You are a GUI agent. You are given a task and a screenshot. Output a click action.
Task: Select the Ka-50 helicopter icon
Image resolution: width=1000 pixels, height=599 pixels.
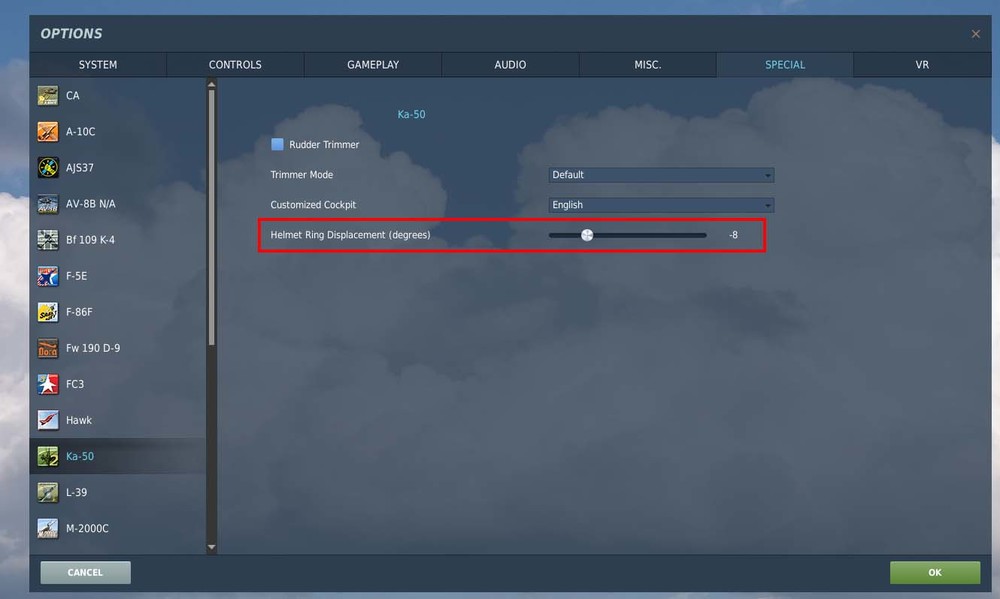[x=48, y=456]
